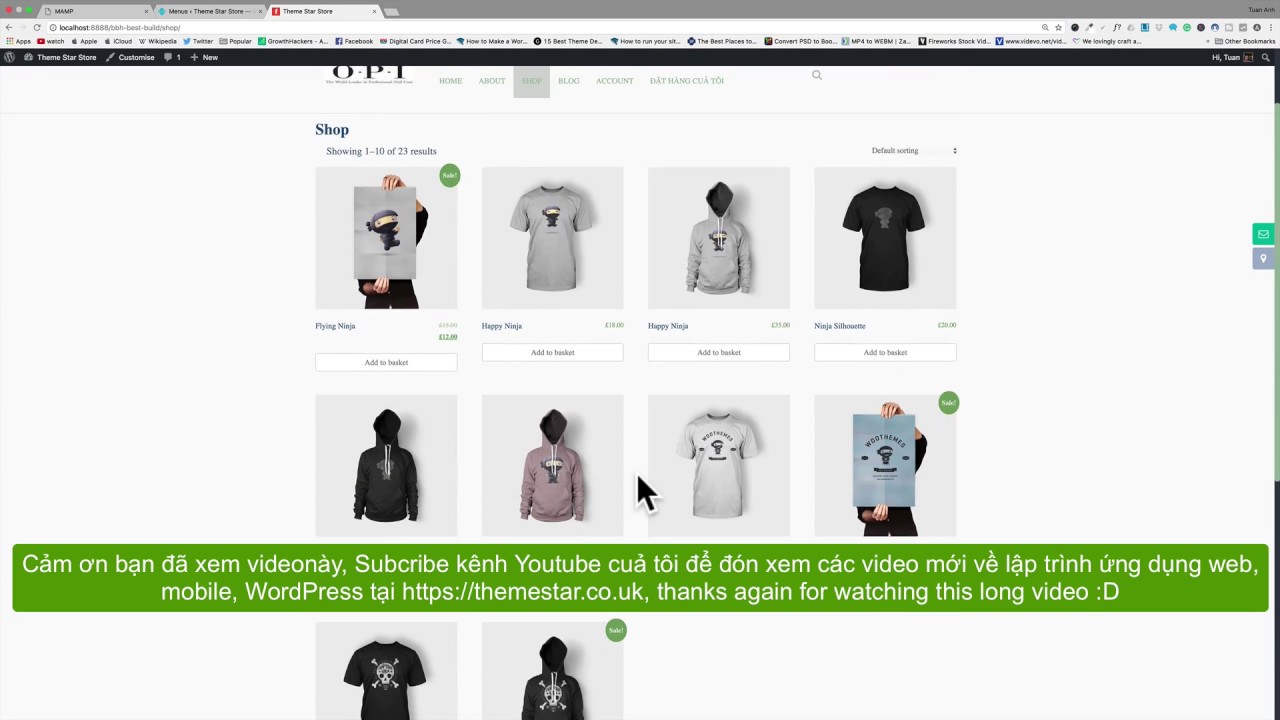Click the Flying Ninja product title

(x=335, y=326)
